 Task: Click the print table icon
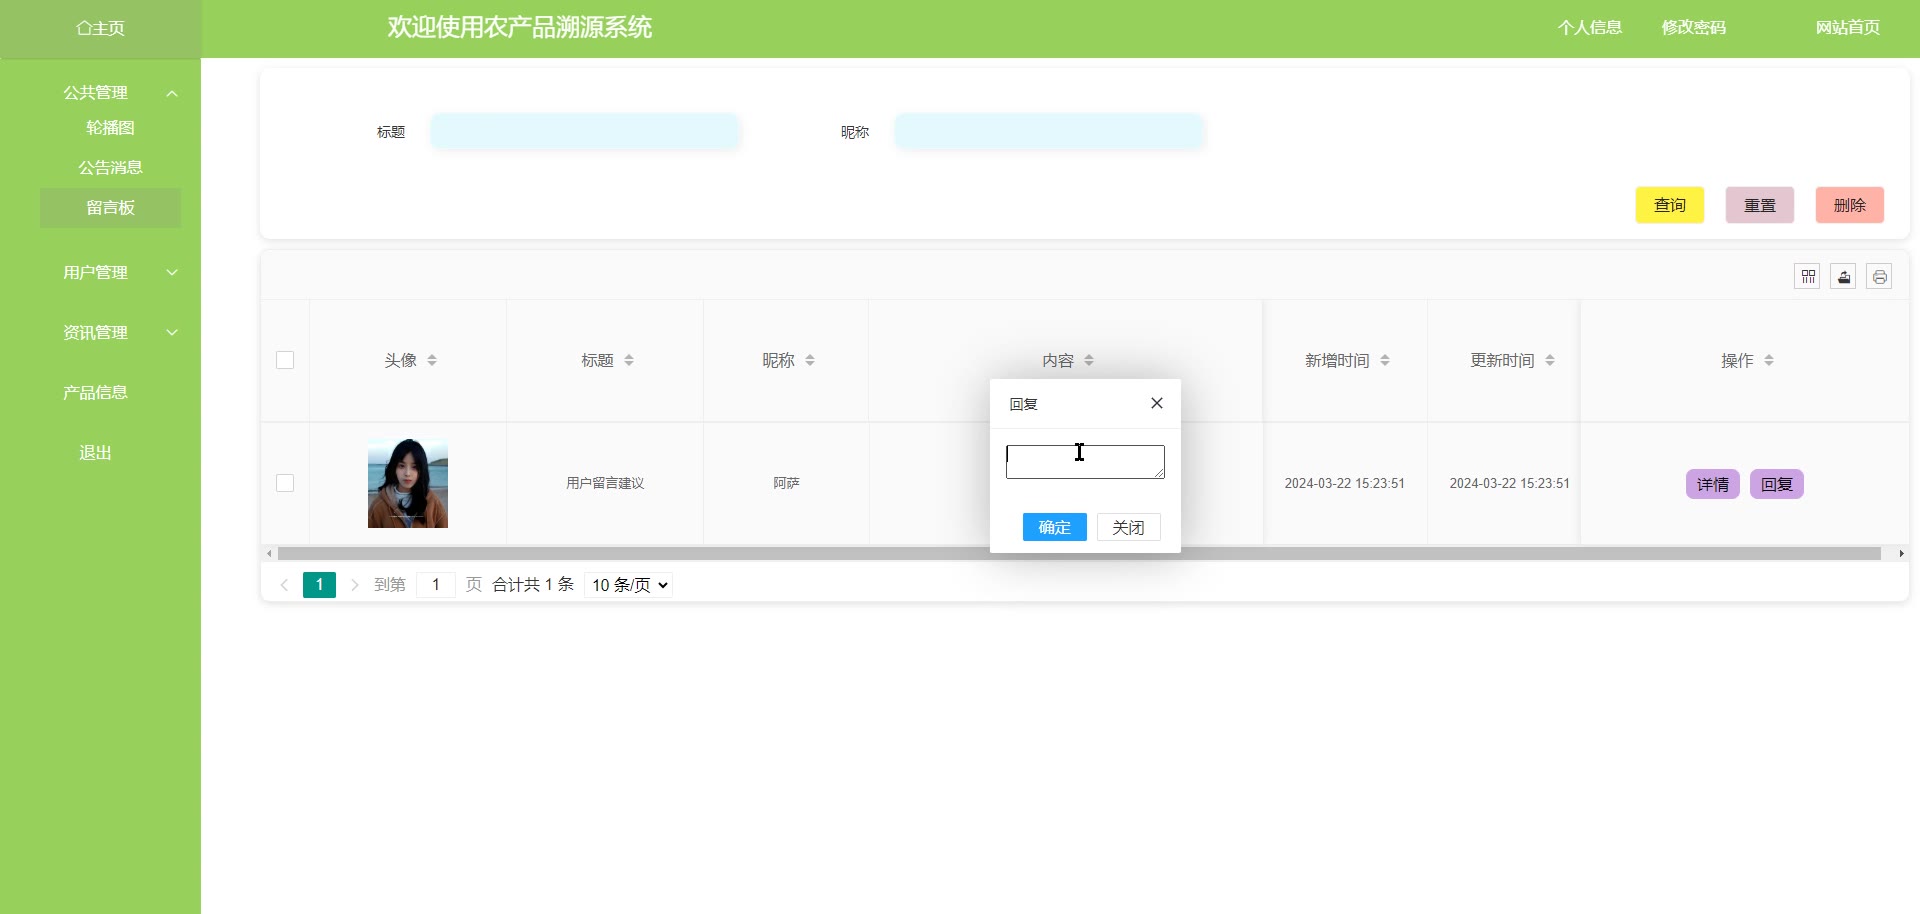1879,277
